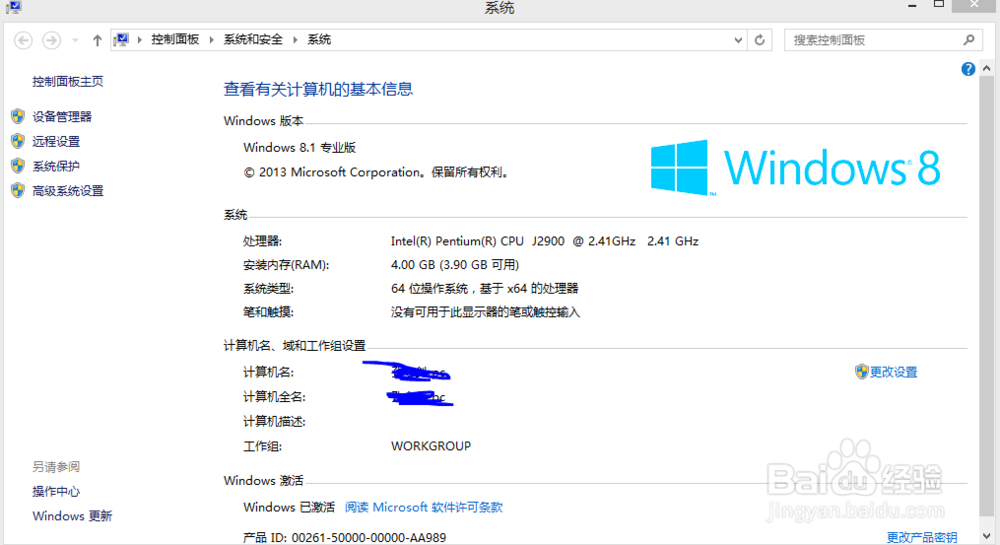Click 更改产品密钥 link
This screenshot has height=545, width=1000.
pyautogui.click(x=922, y=537)
